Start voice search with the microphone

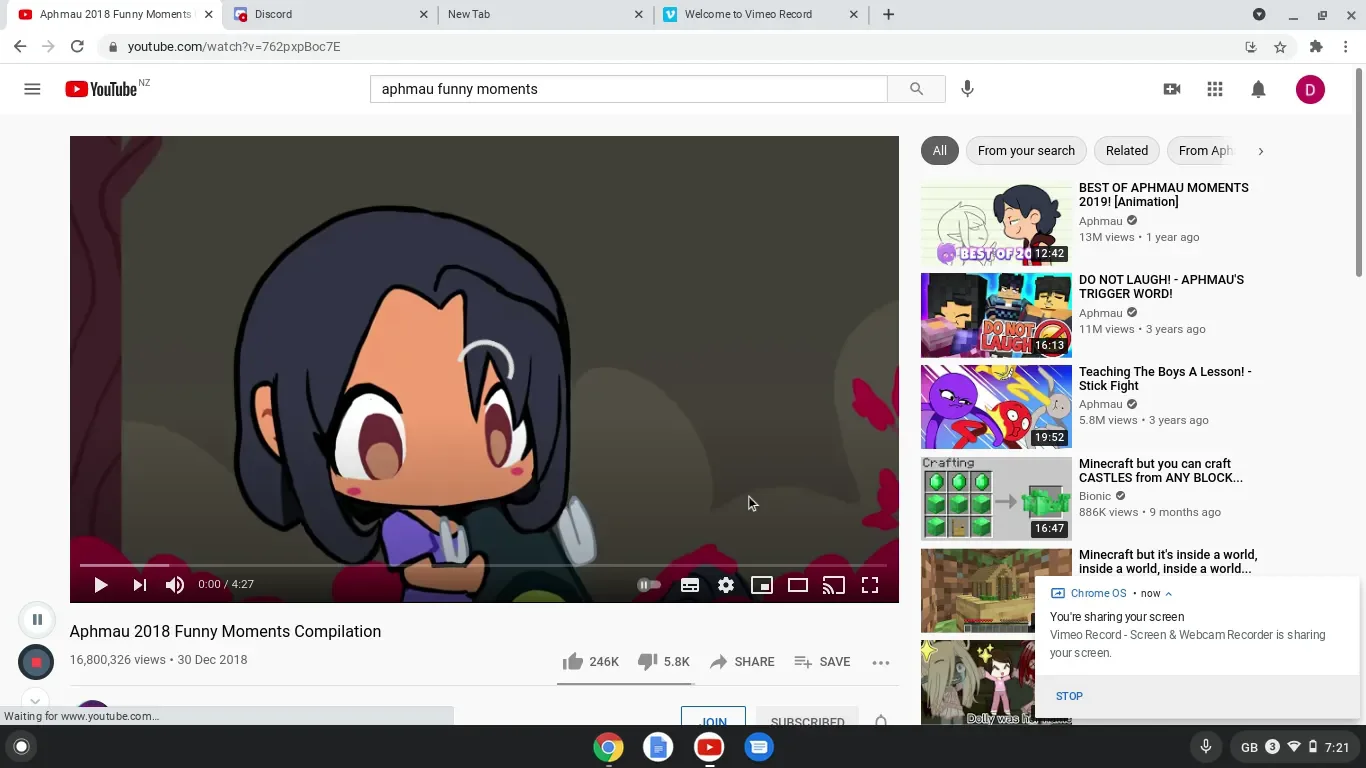coord(967,89)
